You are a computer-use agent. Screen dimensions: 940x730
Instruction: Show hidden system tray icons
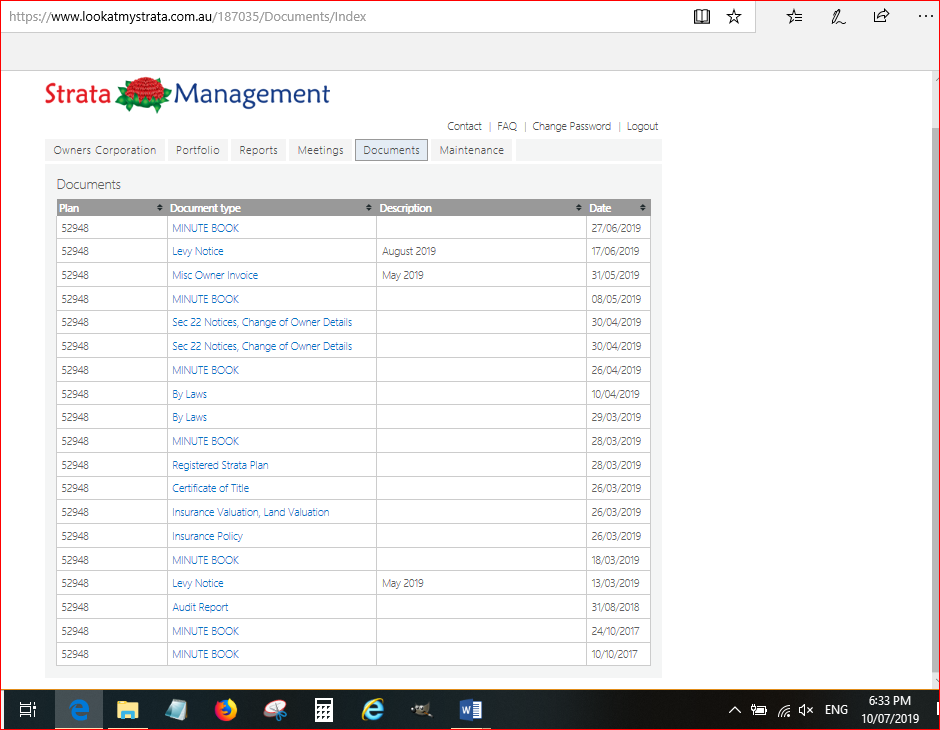(734, 710)
